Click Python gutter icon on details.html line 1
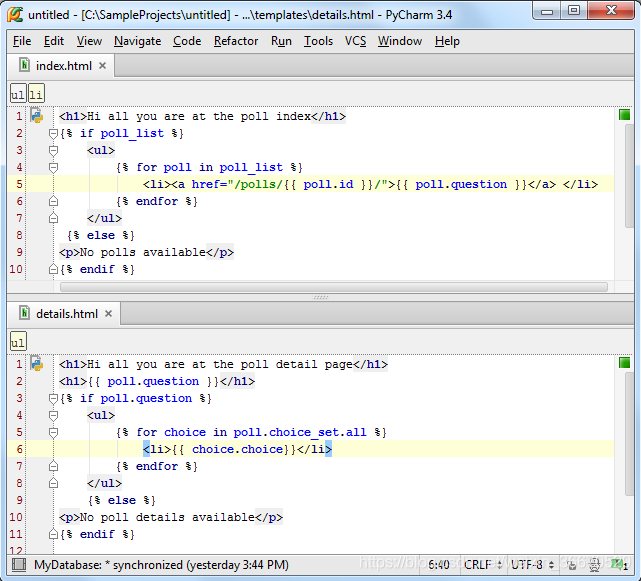 [x=37, y=363]
